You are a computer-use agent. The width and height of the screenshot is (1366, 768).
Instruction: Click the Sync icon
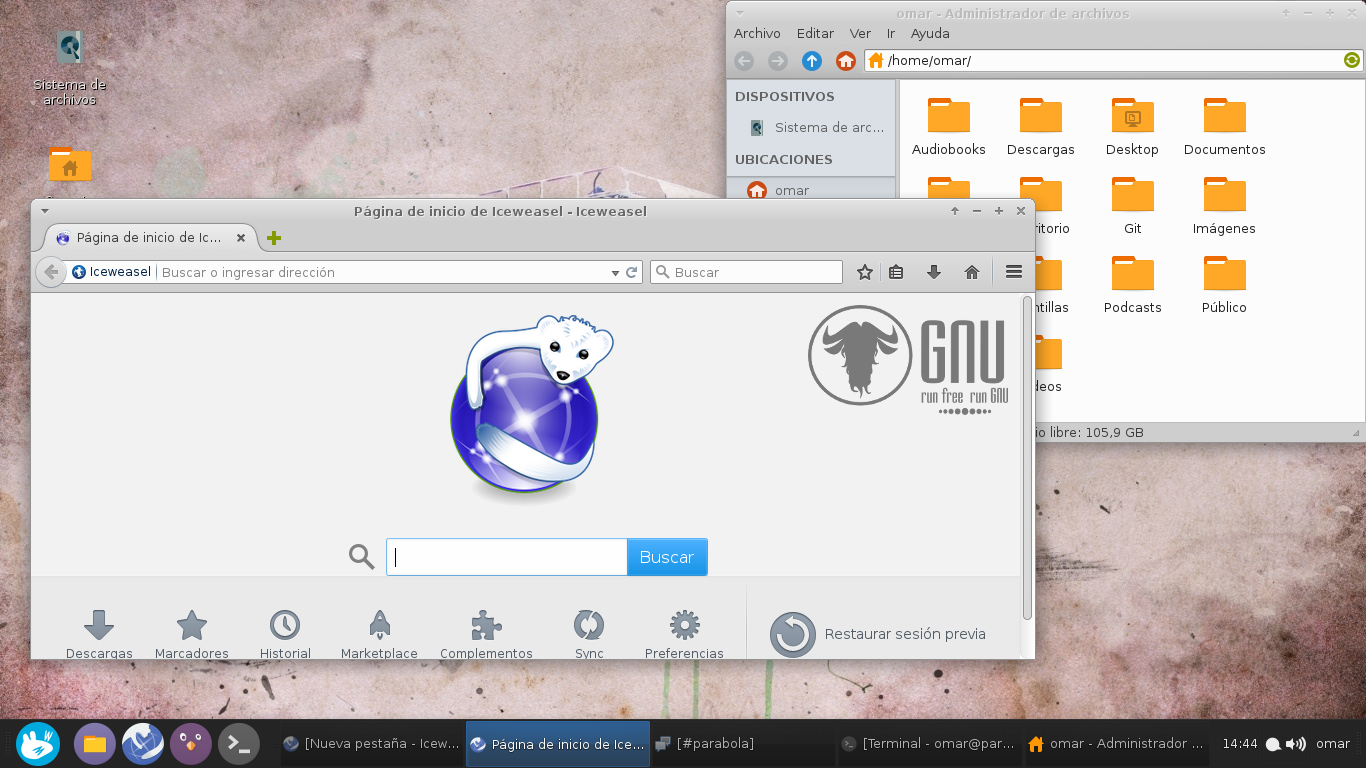(589, 625)
